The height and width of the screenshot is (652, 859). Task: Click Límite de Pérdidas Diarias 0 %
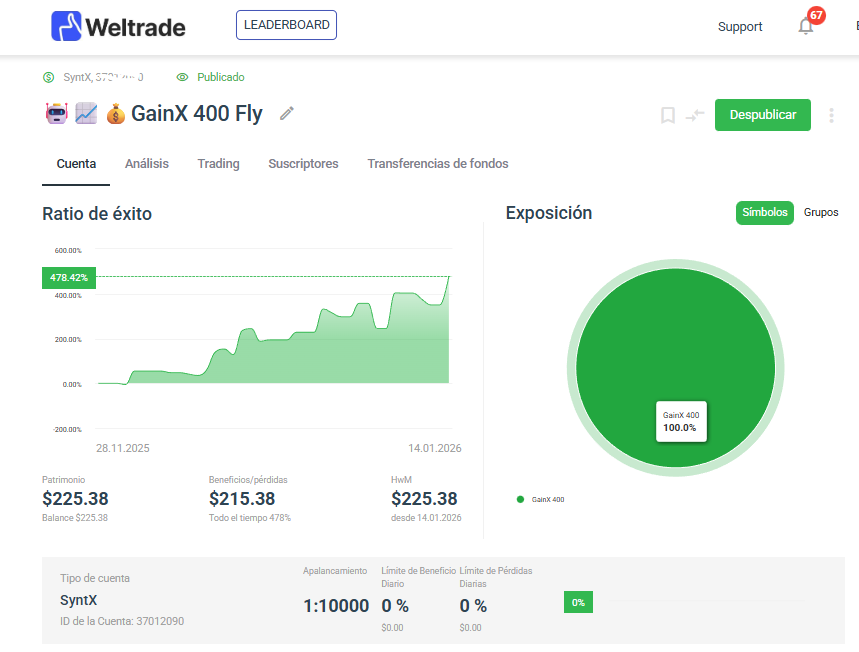(x=473, y=606)
